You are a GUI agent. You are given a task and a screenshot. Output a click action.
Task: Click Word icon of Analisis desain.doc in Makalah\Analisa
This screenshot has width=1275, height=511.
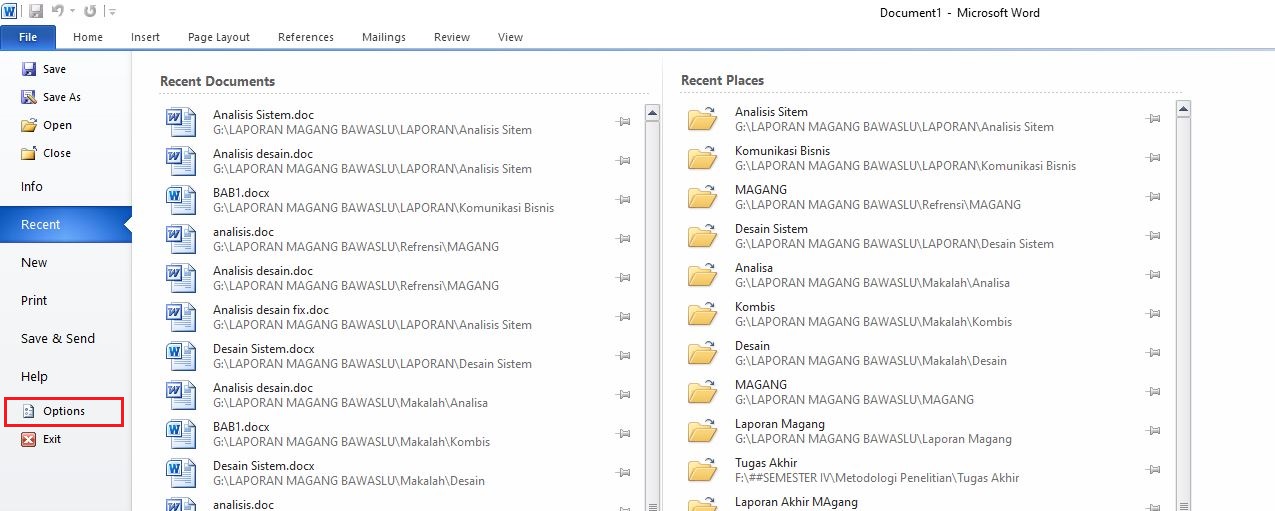pyautogui.click(x=181, y=395)
